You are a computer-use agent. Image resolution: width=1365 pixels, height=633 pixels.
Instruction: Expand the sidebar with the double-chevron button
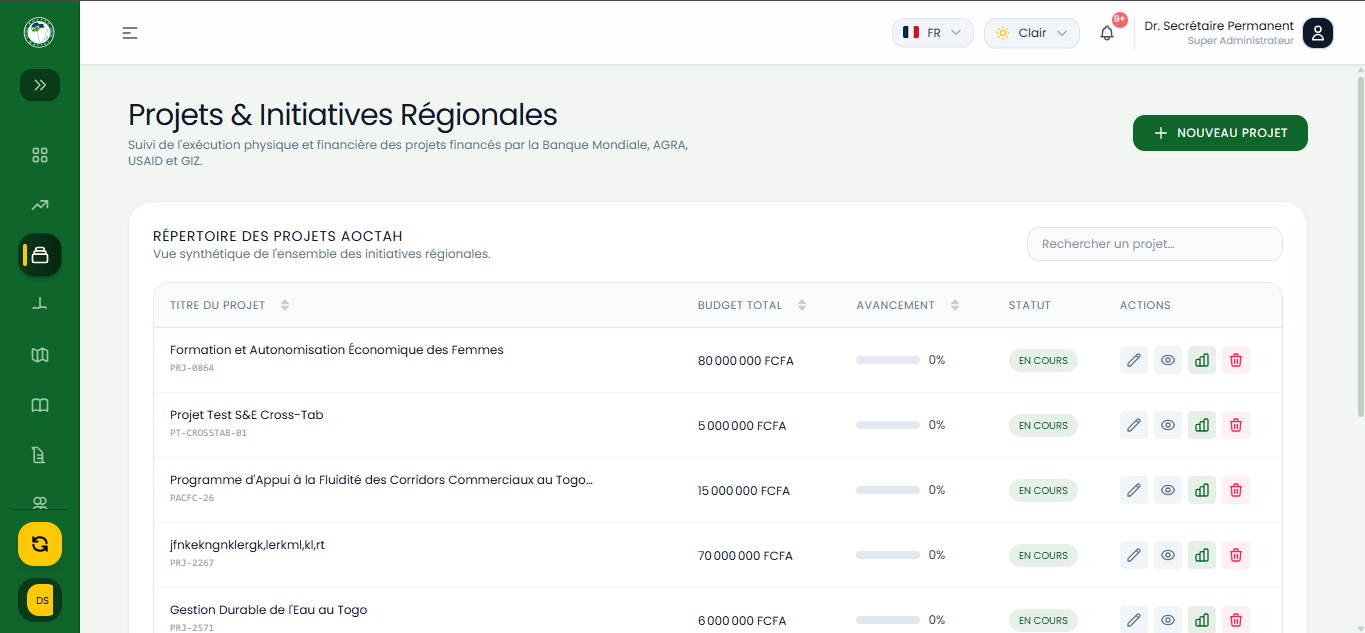point(40,85)
